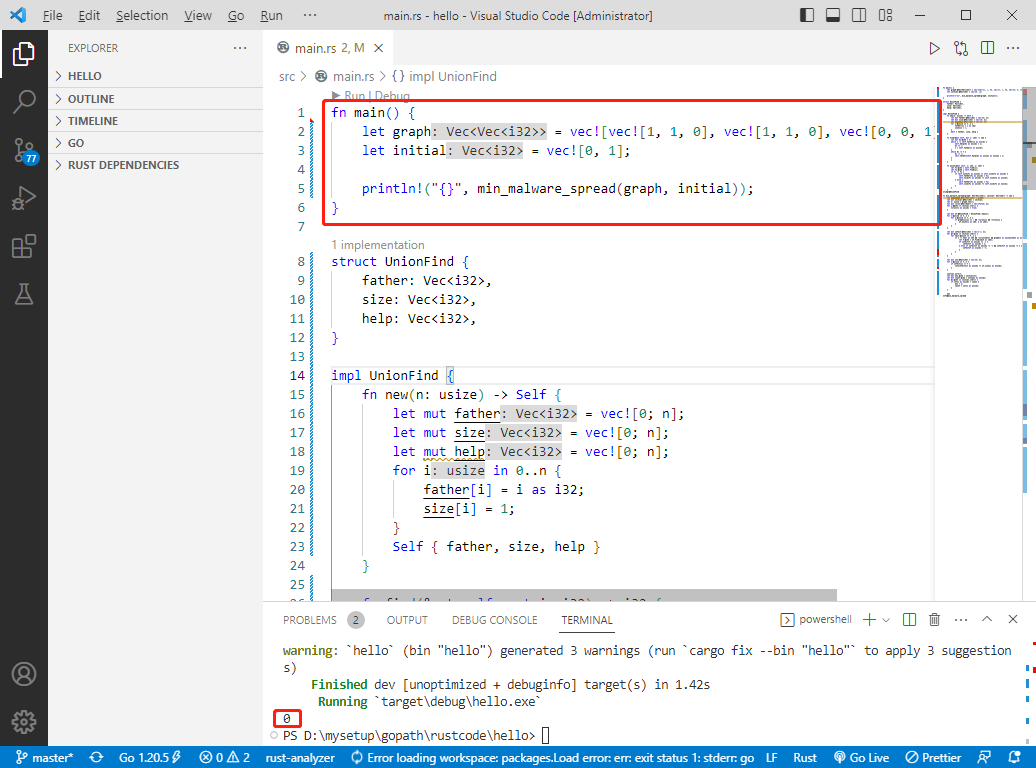Open Customize Layout icon
1036x768 pixels.
coord(885,15)
